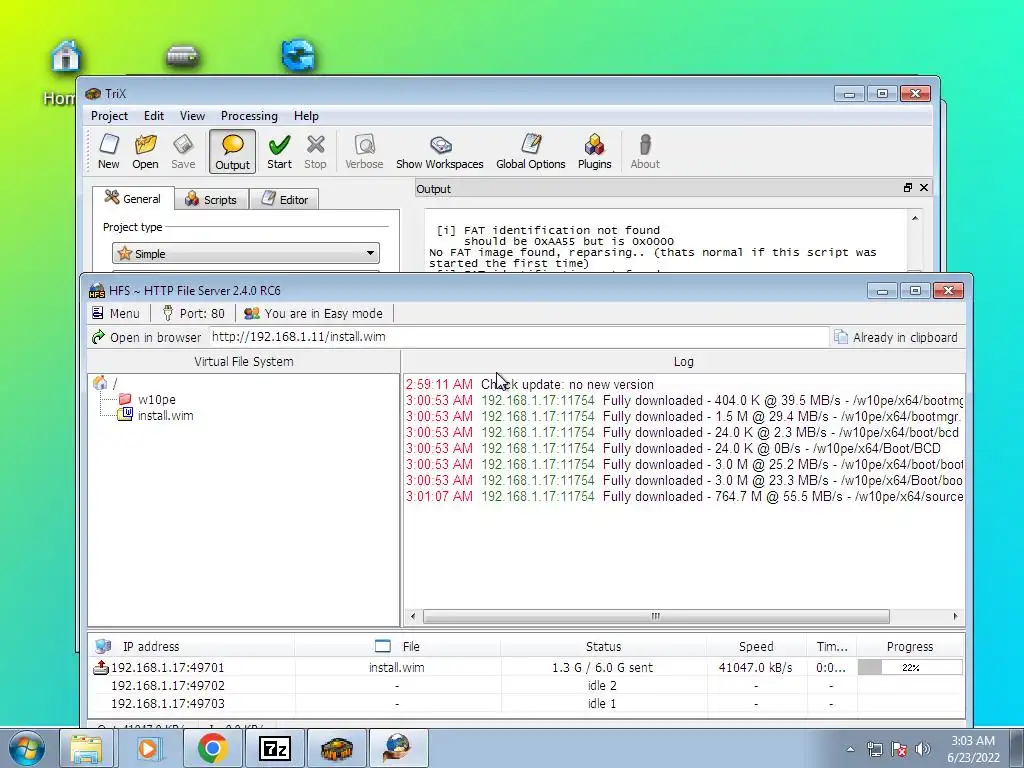Click the network tray icon
The height and width of the screenshot is (768, 1024).
(874, 749)
